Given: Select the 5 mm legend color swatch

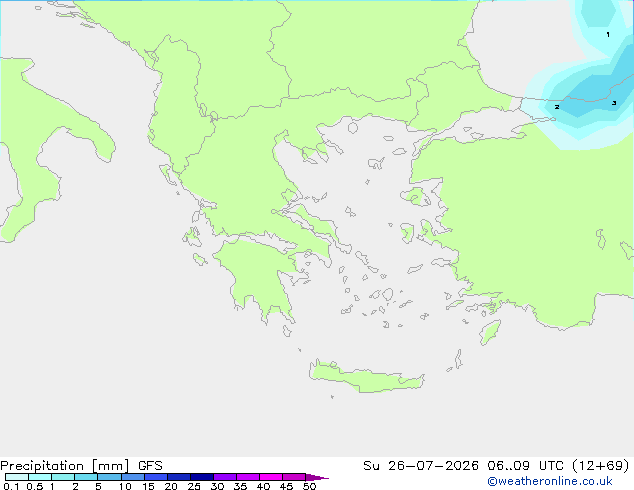Looking at the screenshot, I should point(109,477).
